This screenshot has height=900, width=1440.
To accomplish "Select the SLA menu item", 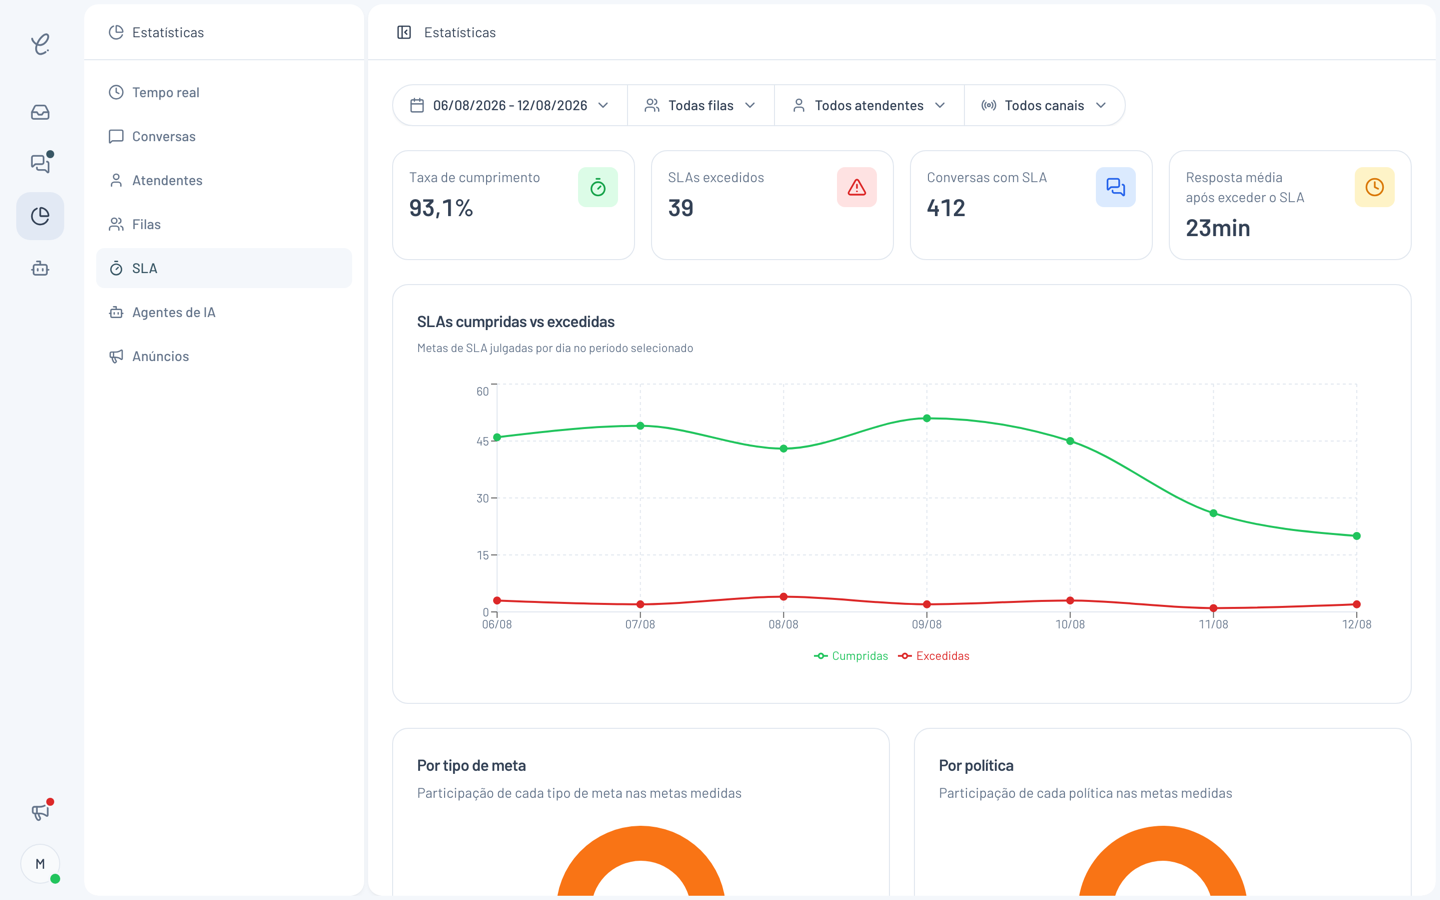I will pos(224,268).
